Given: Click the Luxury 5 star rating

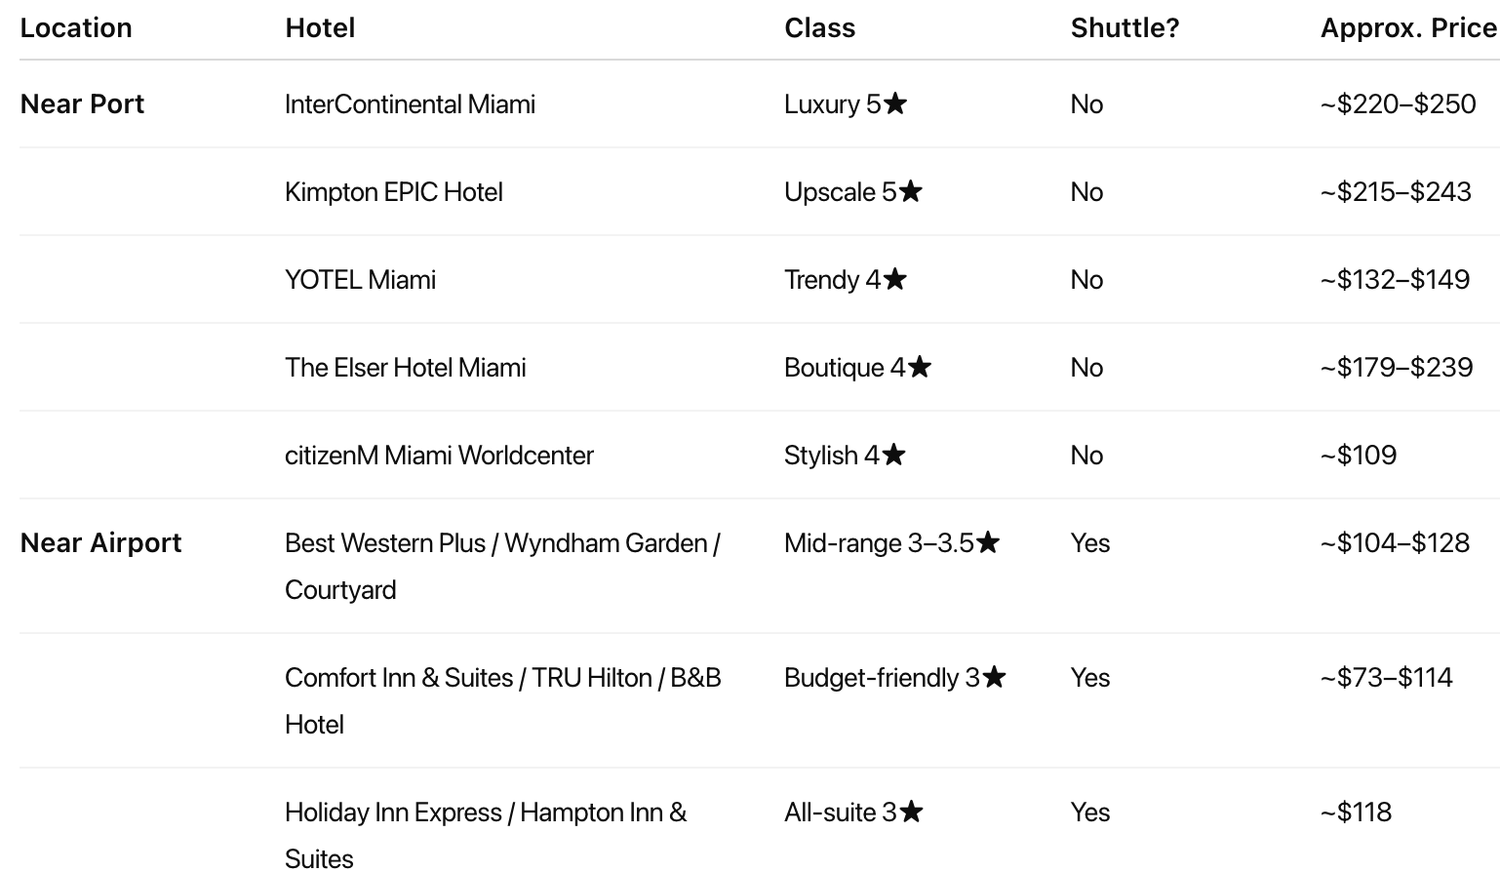Looking at the screenshot, I should coord(846,104).
